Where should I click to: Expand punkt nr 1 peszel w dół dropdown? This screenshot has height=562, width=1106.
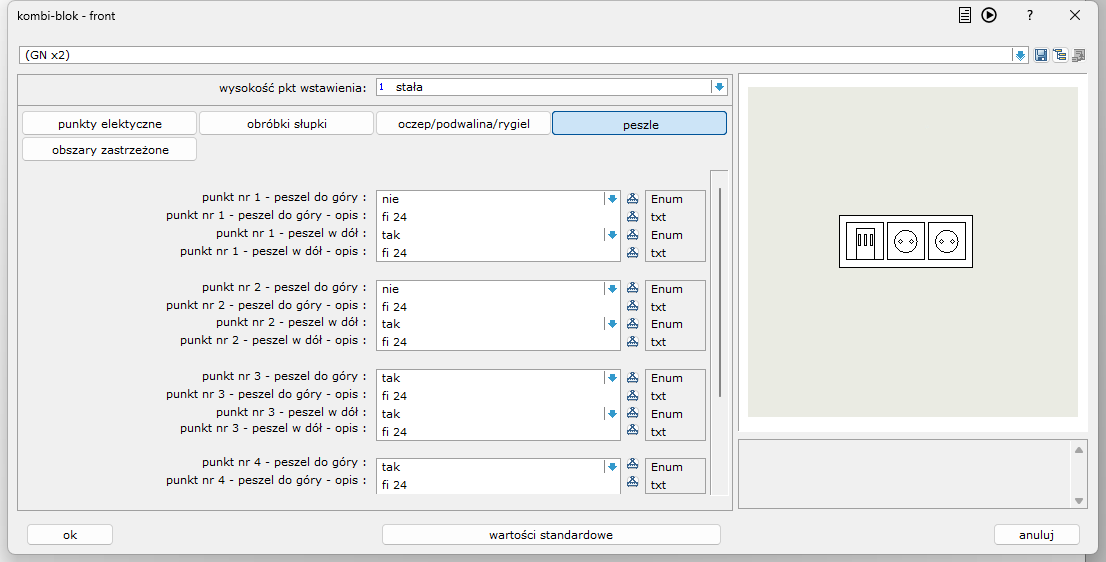612,235
